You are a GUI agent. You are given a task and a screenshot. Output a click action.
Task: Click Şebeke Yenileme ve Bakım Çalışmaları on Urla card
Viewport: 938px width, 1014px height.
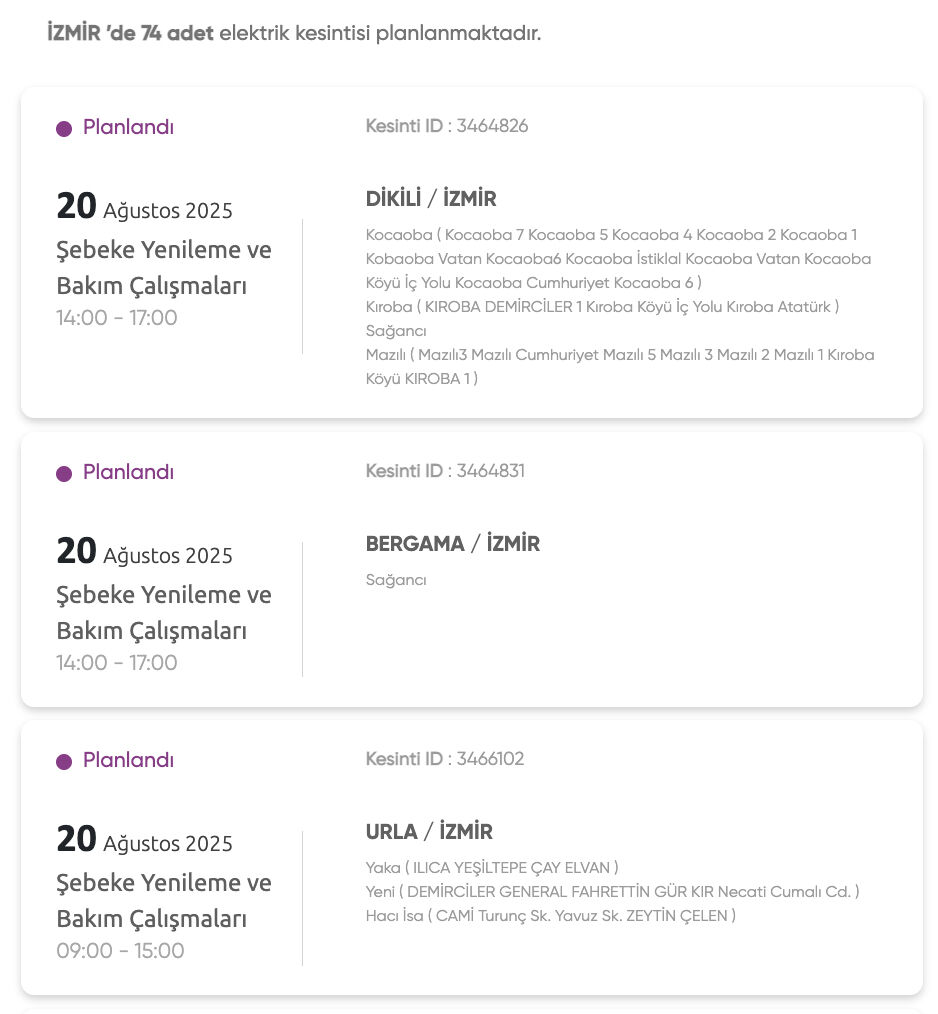coord(164,901)
